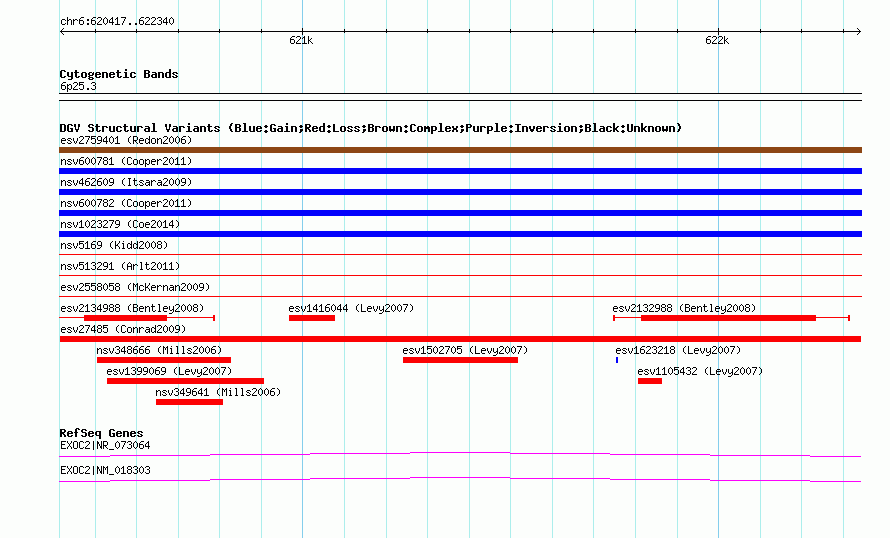Viewport: 890px width, 538px height.
Task: Open the esv27485 (Conrad2009) label
Action: click(123, 329)
